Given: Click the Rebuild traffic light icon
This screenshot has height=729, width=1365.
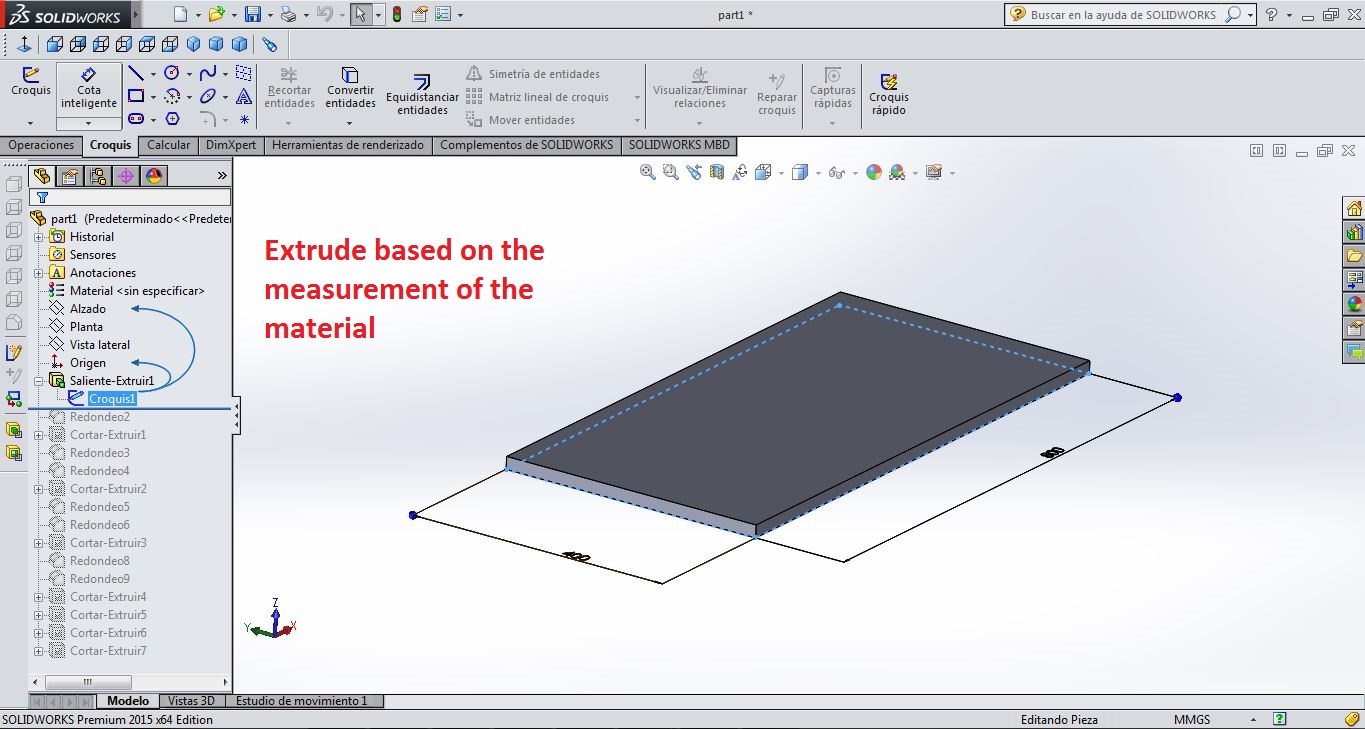Looking at the screenshot, I should [x=397, y=14].
